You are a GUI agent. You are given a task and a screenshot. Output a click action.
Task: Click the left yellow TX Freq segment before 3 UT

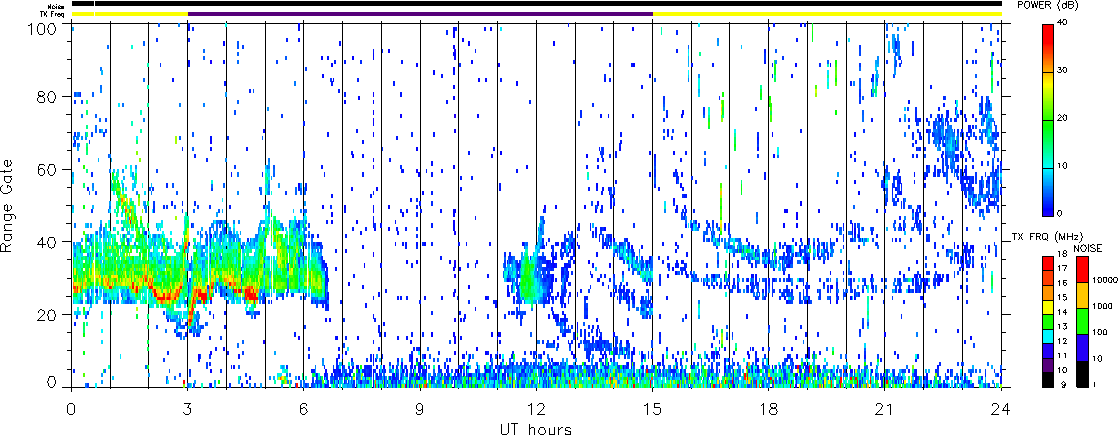pyautogui.click(x=129, y=14)
